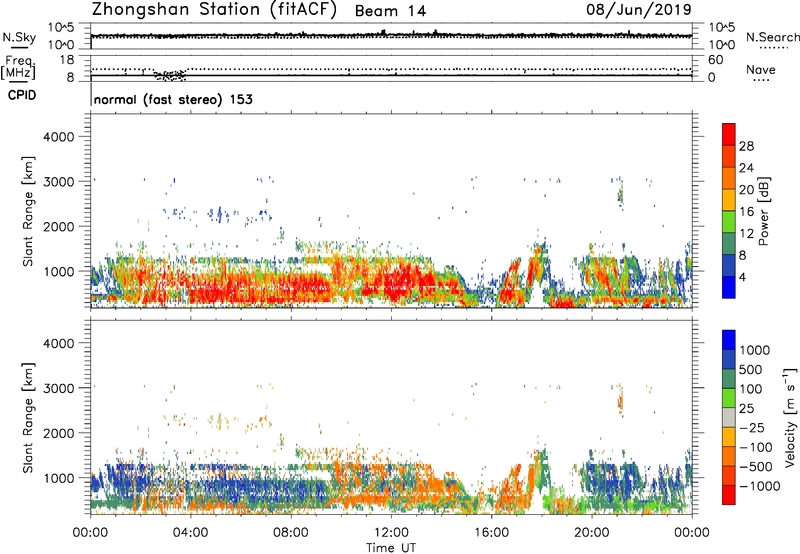Click the power colorbar orange segment
800x554 pixels.
pos(729,179)
